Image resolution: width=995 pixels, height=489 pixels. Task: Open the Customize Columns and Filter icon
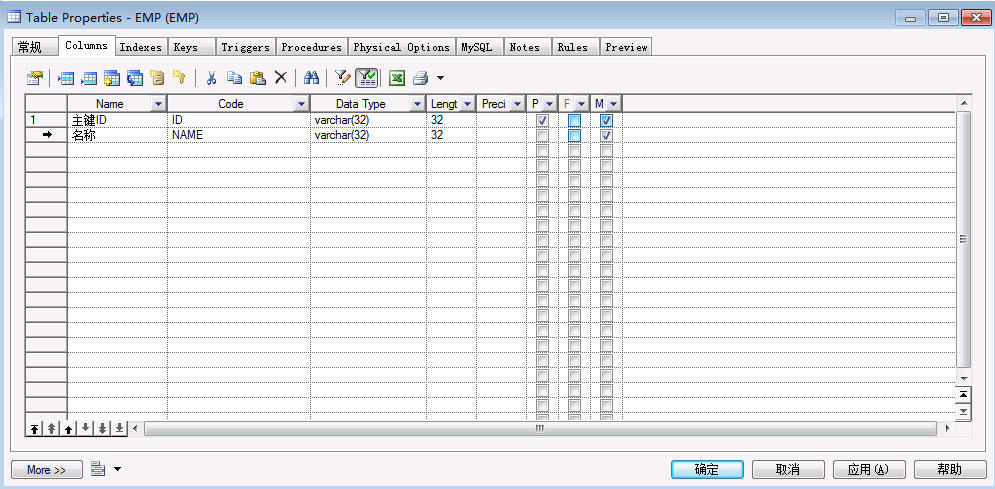343,78
